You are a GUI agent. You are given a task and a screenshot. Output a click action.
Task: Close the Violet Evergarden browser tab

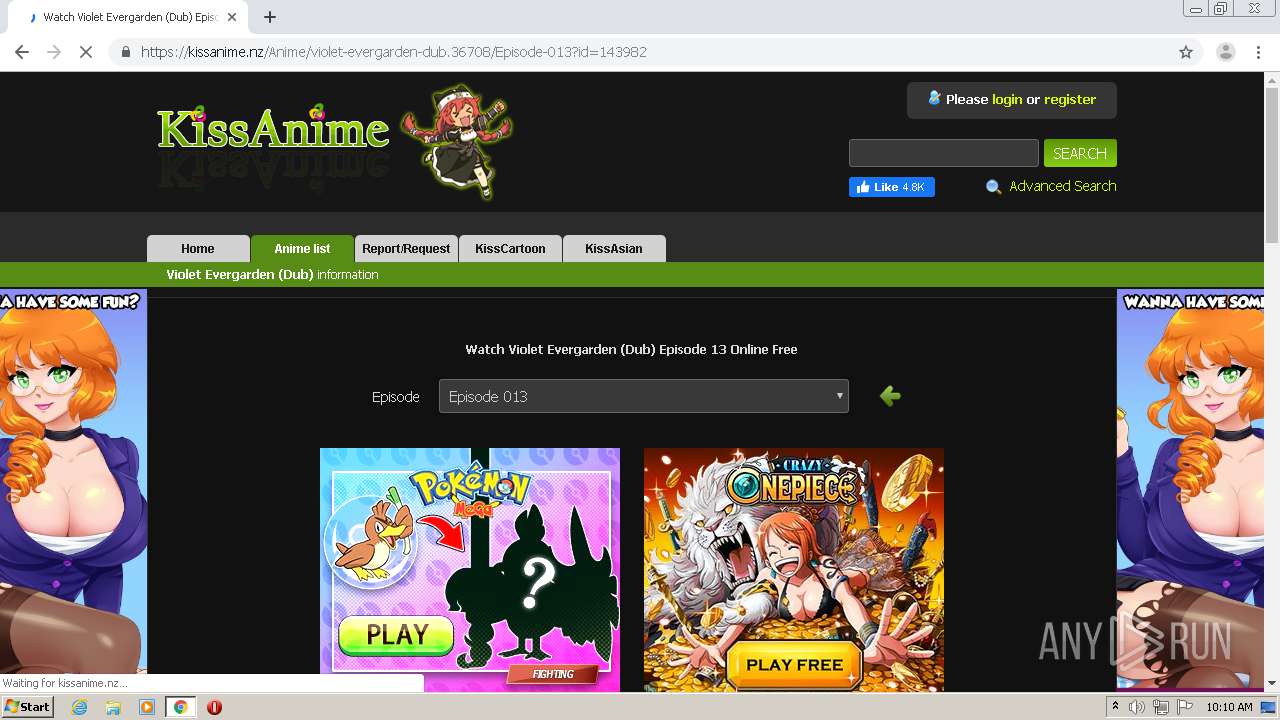pyautogui.click(x=234, y=17)
